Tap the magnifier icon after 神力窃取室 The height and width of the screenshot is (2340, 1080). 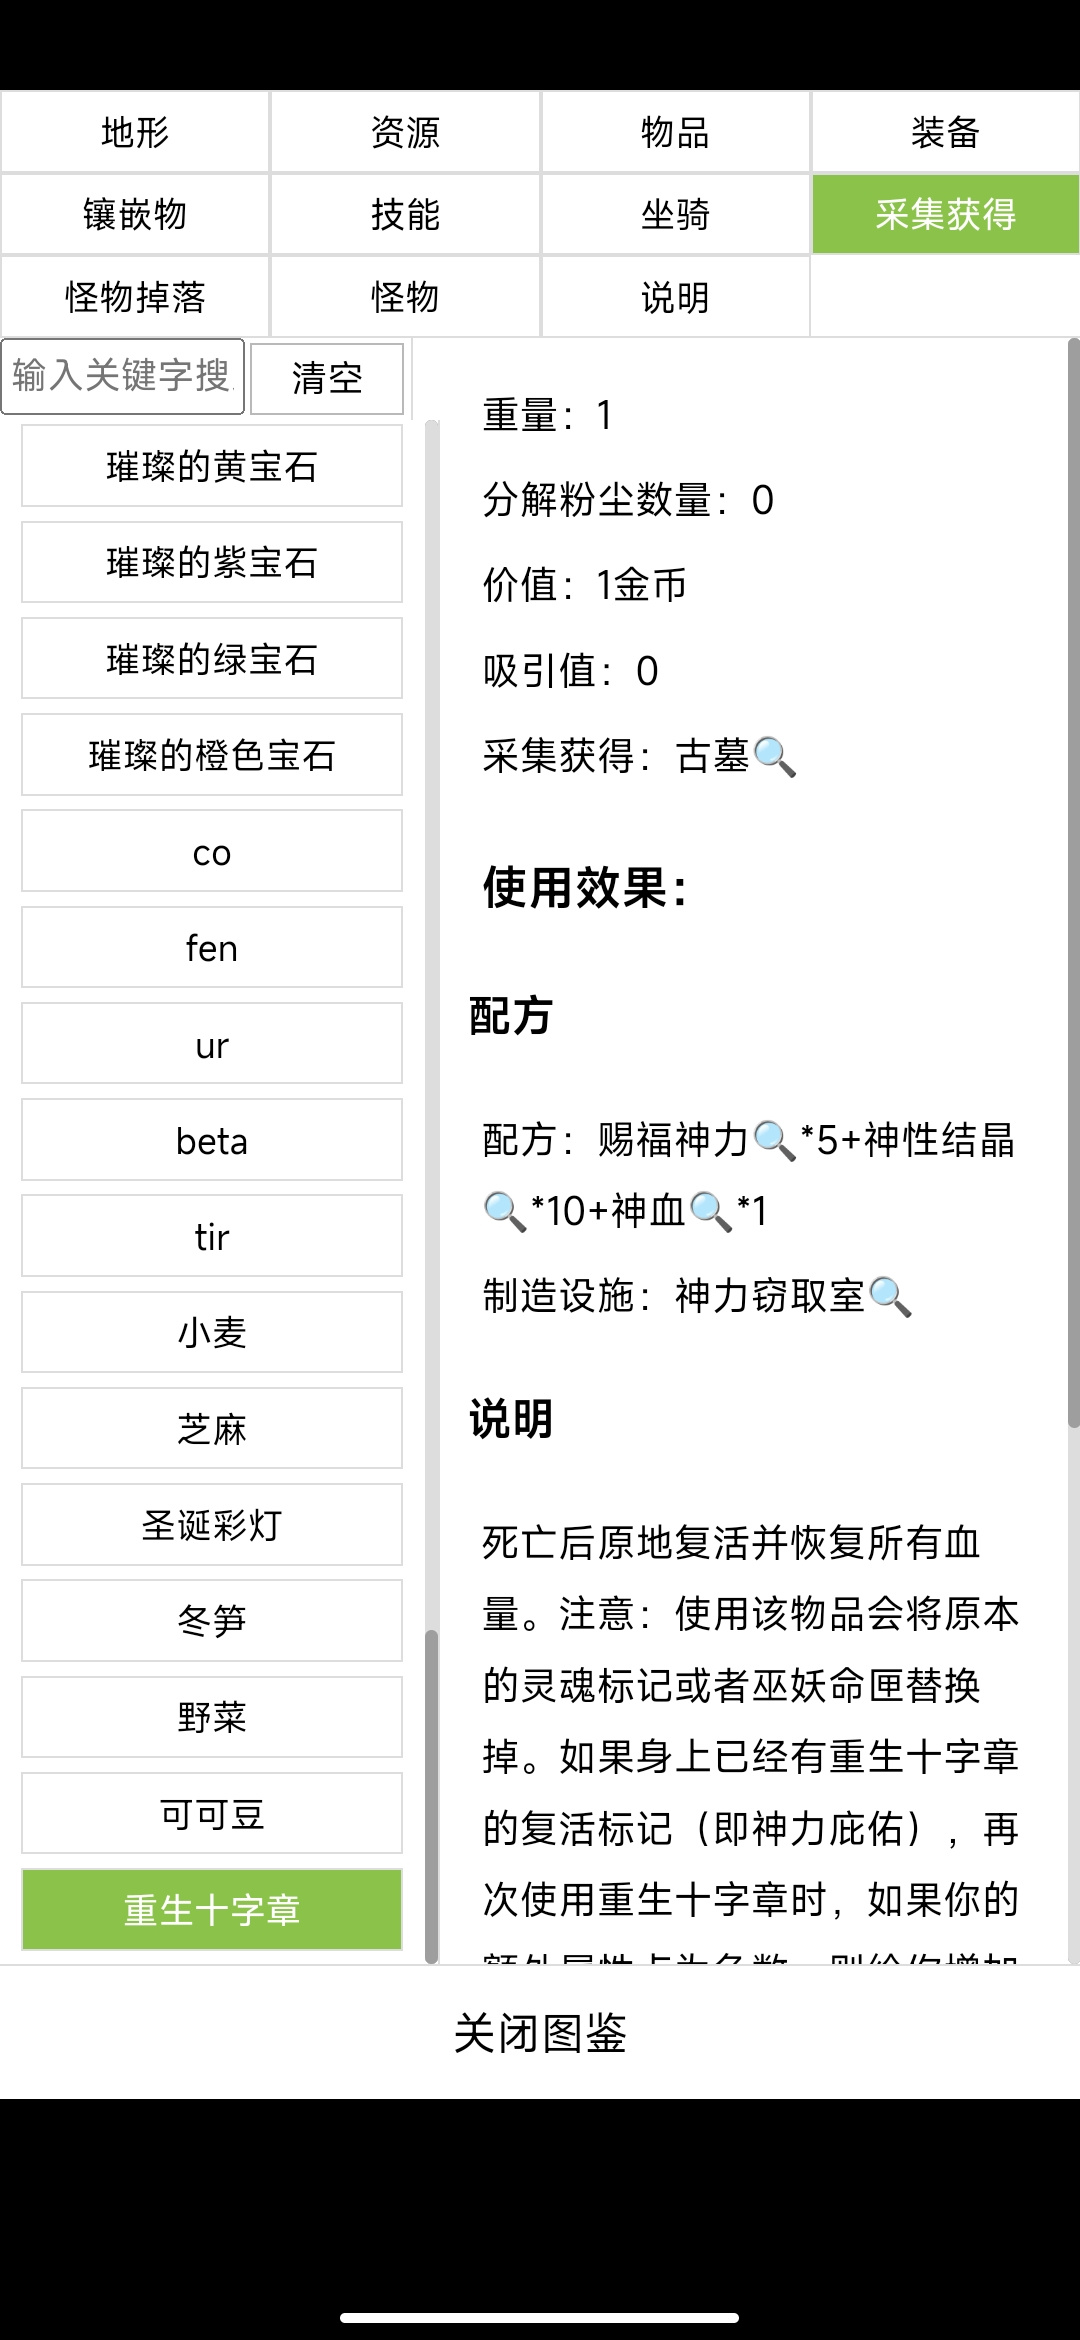890,1297
